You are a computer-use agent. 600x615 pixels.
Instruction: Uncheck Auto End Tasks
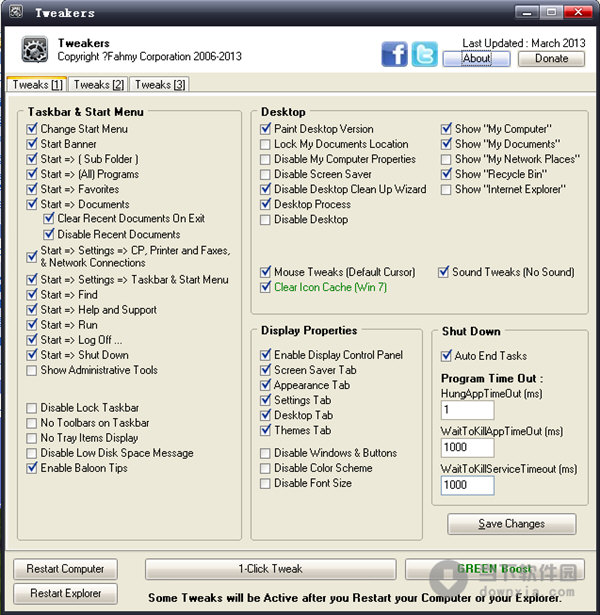pyautogui.click(x=446, y=356)
